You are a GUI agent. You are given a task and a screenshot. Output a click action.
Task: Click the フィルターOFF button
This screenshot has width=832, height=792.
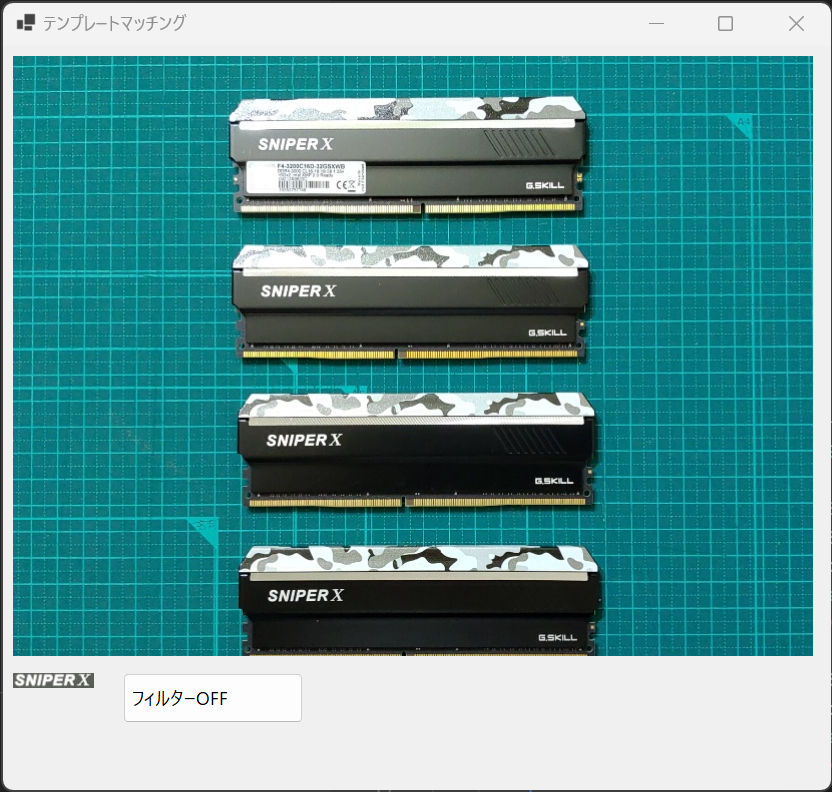213,698
